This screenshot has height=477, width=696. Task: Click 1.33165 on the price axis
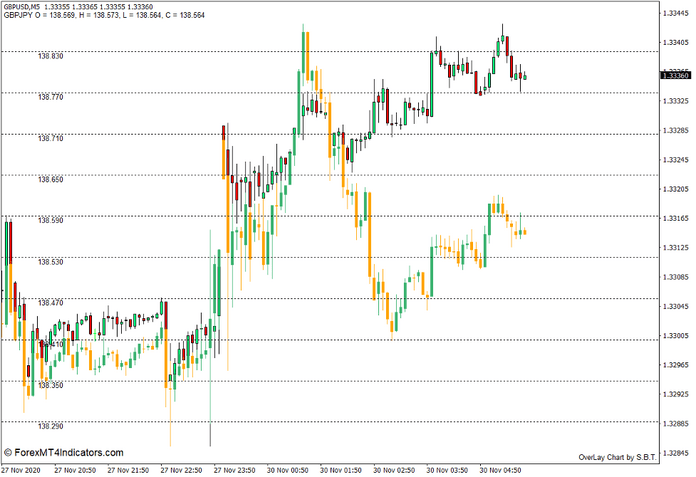pos(676,218)
